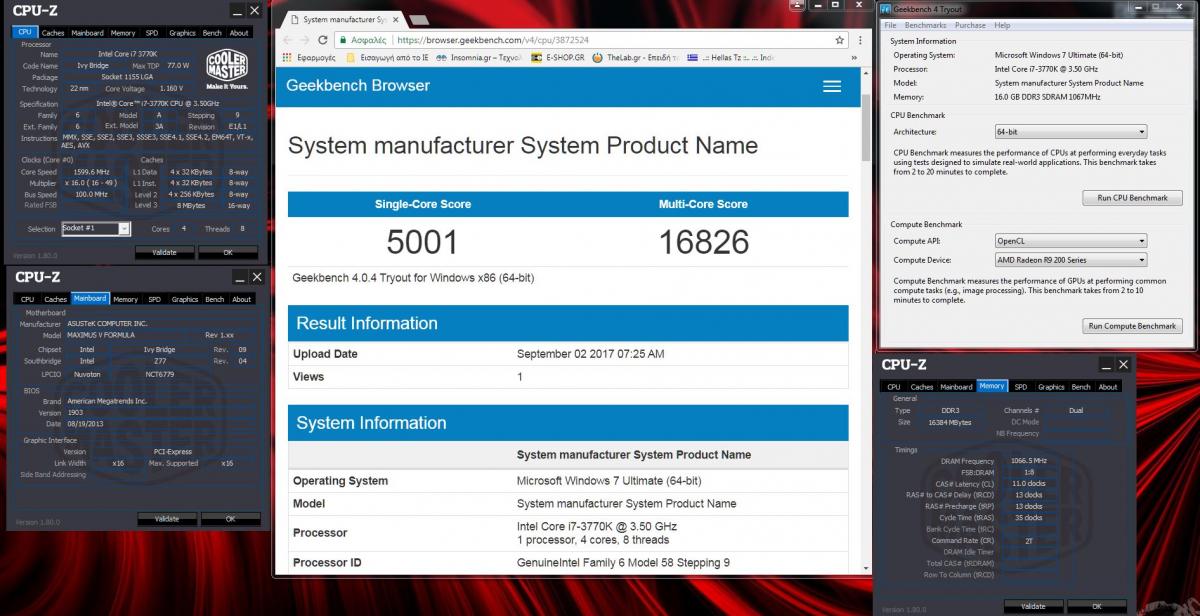Go forward in the Chrome browser
Screen dimensions: 1200x616
tap(305, 40)
